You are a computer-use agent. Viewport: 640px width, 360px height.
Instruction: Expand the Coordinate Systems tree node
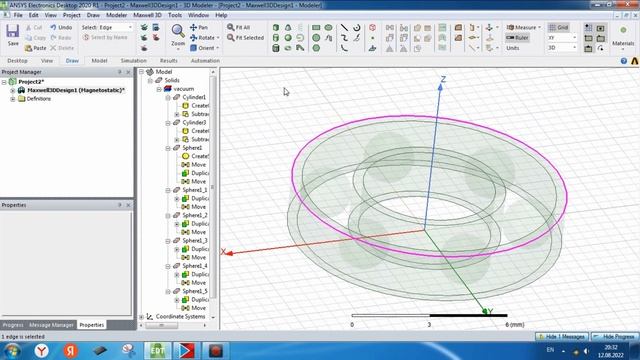point(142,317)
